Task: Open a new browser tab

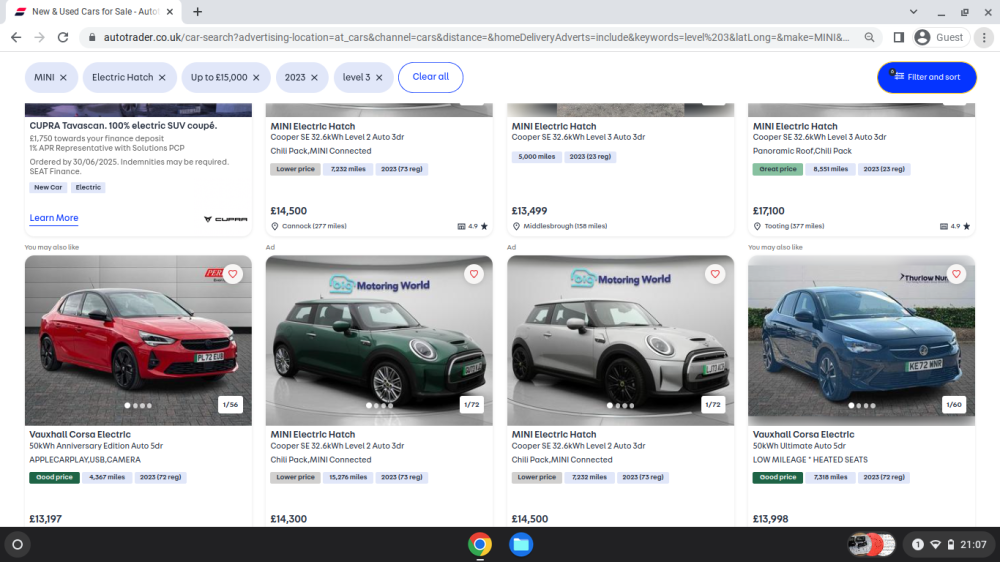Action: click(198, 11)
